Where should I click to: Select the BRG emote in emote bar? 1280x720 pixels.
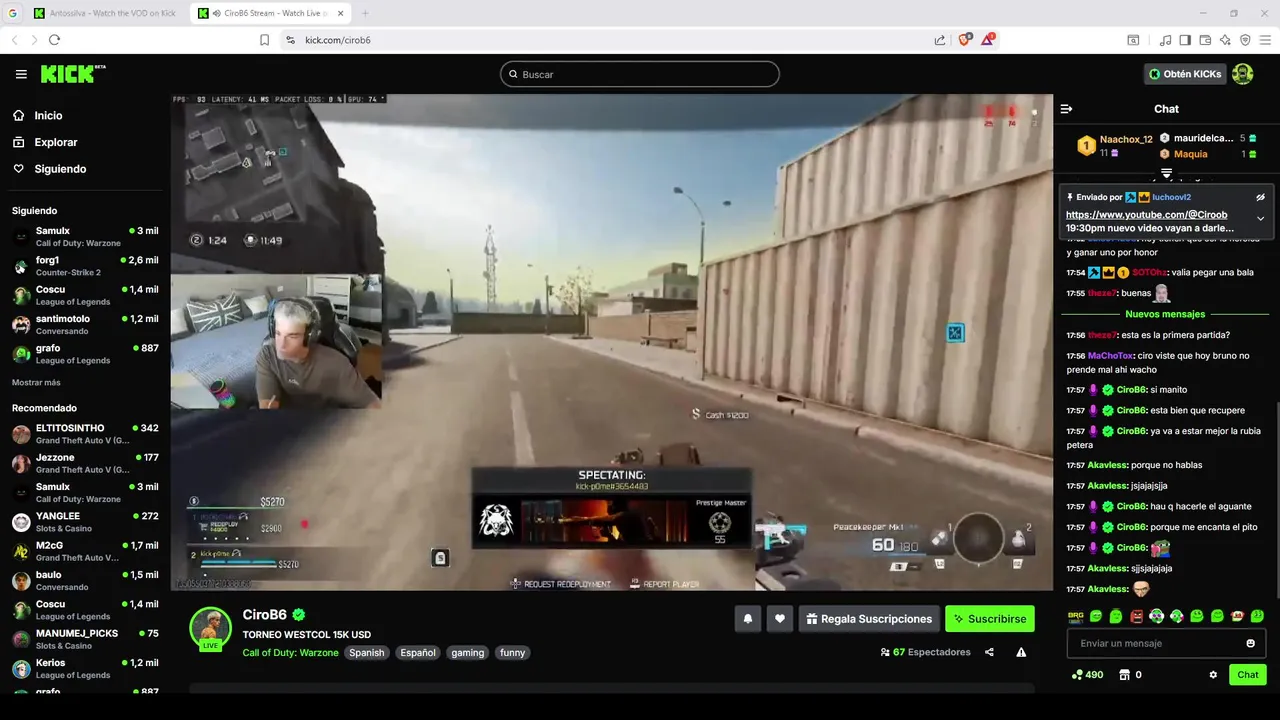pos(1076,616)
